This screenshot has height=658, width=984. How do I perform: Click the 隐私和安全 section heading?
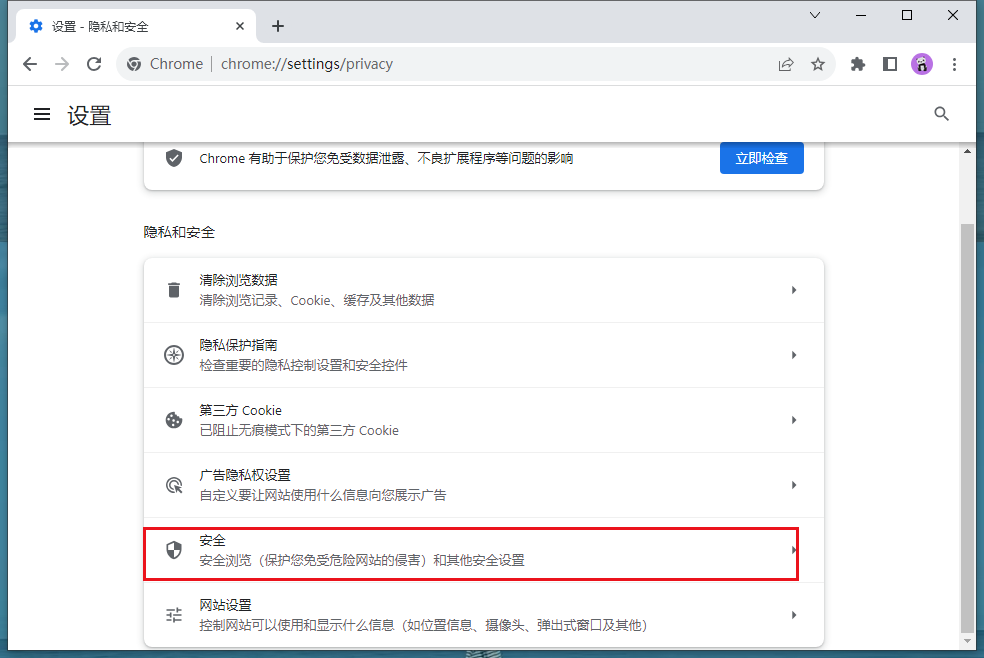[179, 232]
